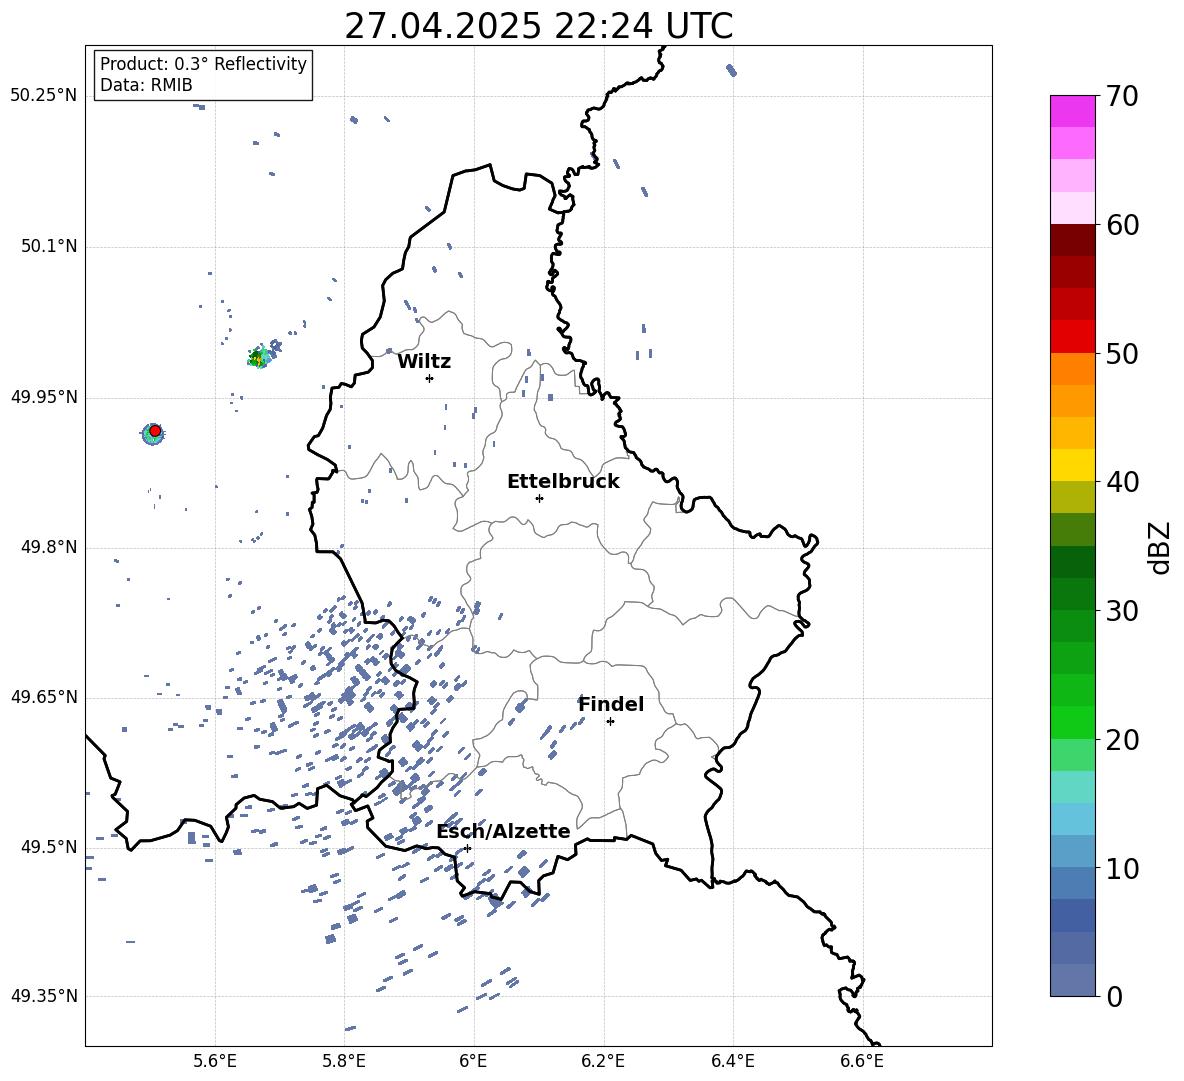
Task: Click the 6.6°E longitude label
Action: 862,1061
